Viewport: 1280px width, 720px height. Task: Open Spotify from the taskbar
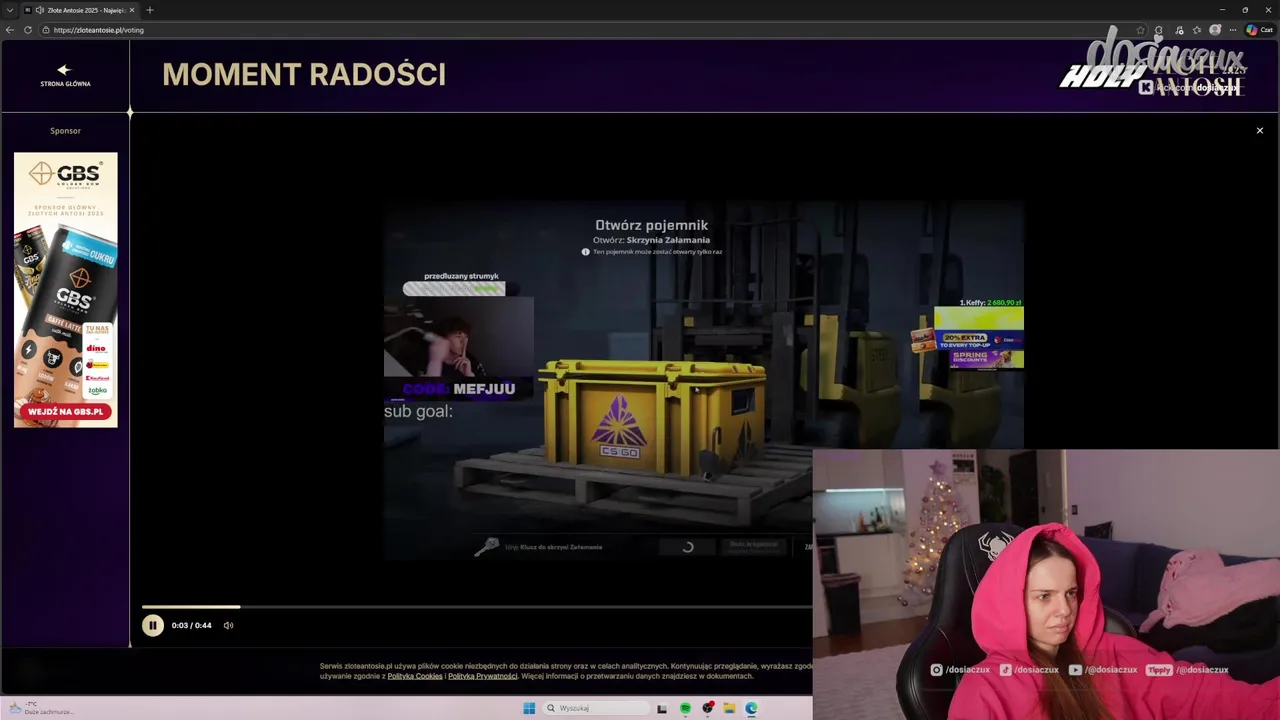pos(685,708)
